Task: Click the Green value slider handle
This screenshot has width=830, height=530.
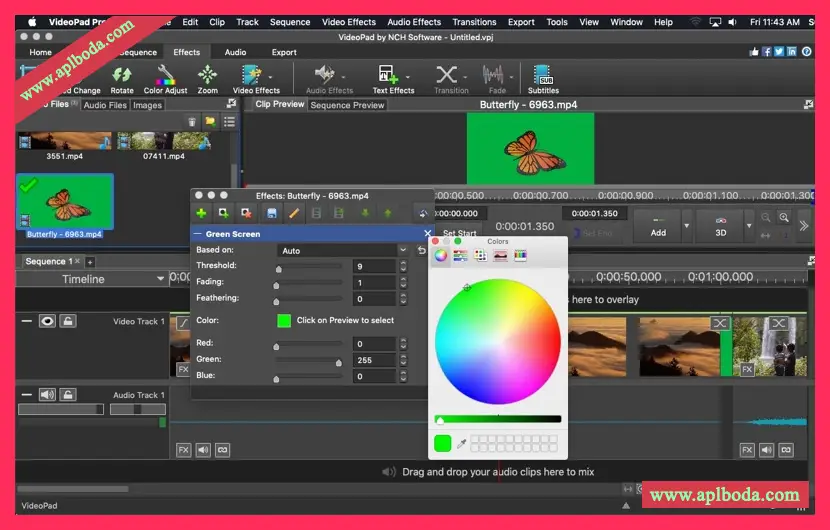Action: pos(338,363)
